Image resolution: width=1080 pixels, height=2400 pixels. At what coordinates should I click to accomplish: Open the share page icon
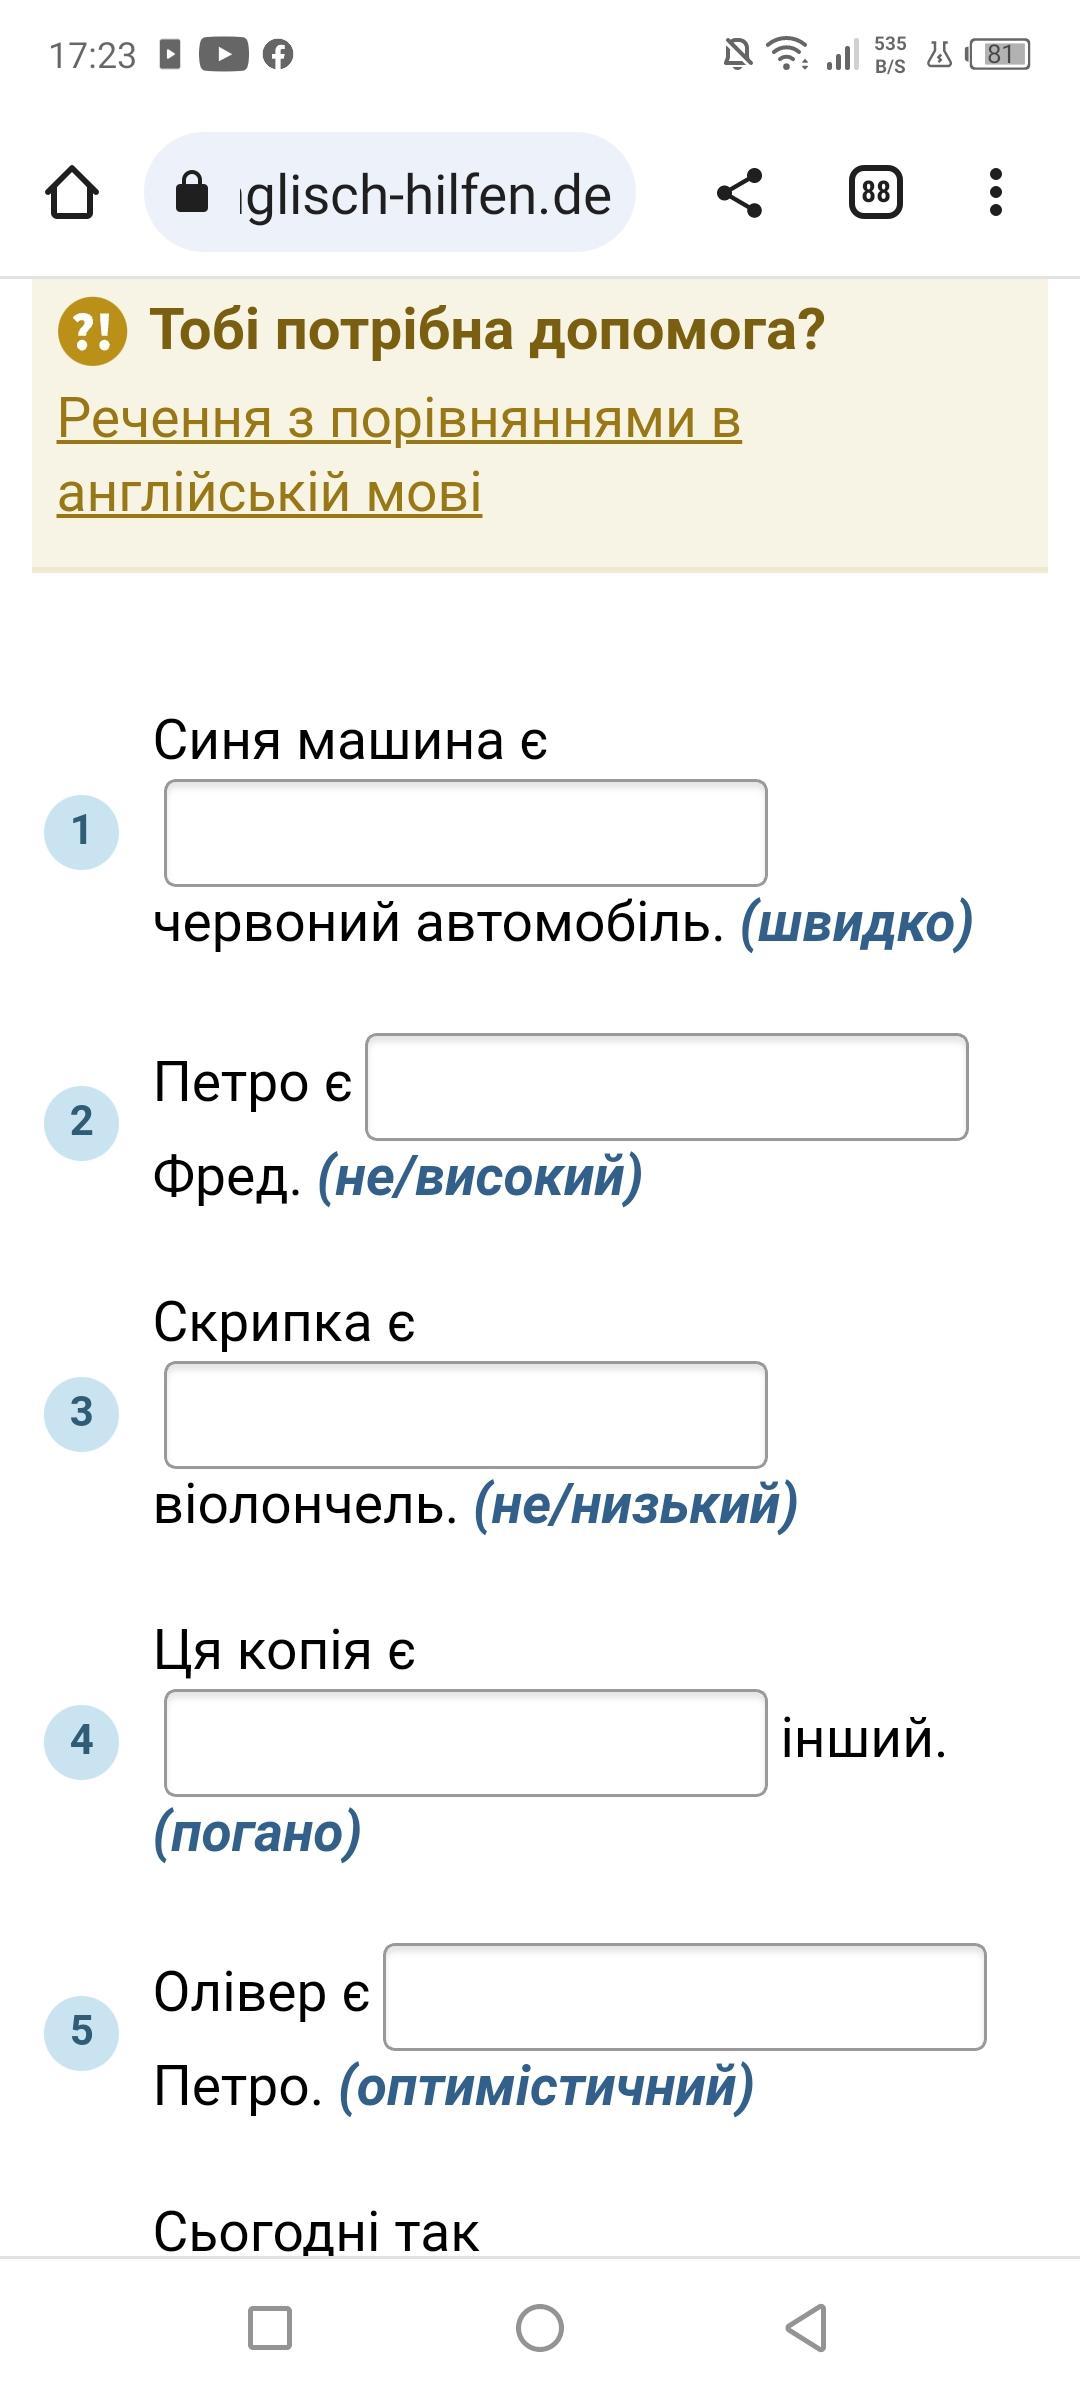coord(740,192)
